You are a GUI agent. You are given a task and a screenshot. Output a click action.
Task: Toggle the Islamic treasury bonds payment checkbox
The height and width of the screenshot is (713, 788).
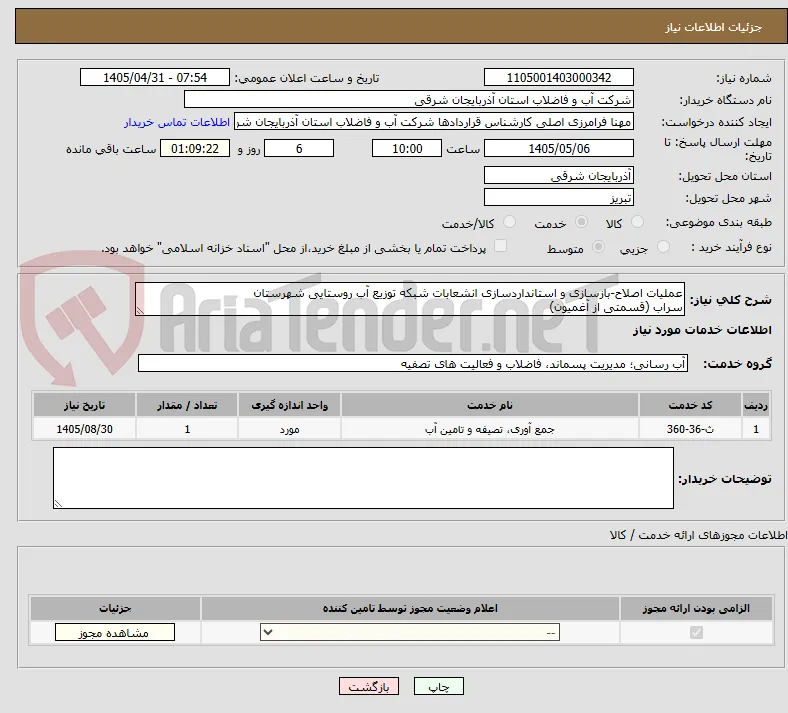tap(500, 246)
